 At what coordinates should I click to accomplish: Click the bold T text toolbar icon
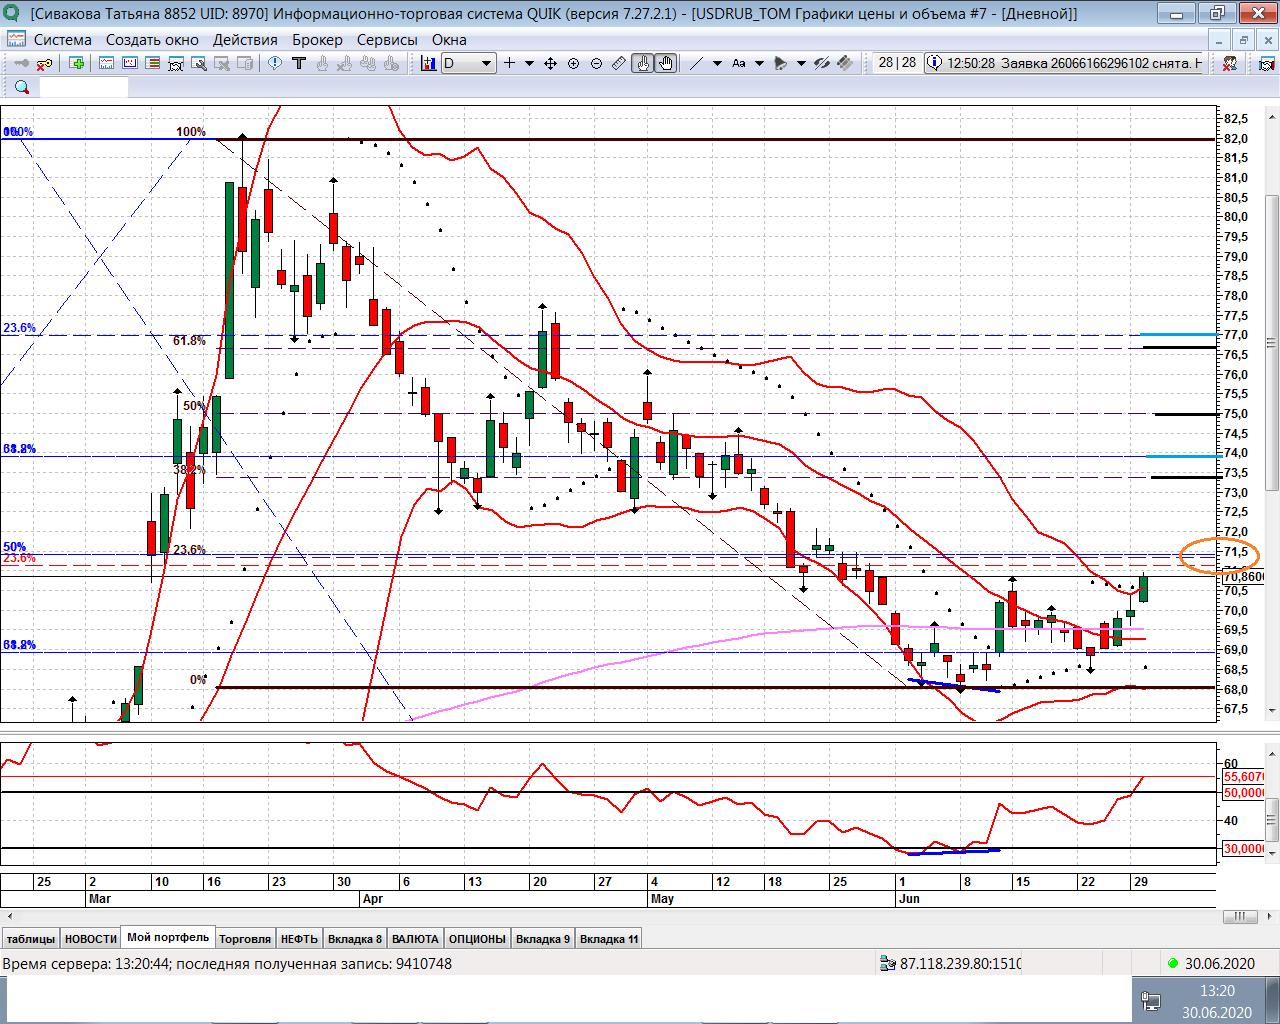[298, 63]
